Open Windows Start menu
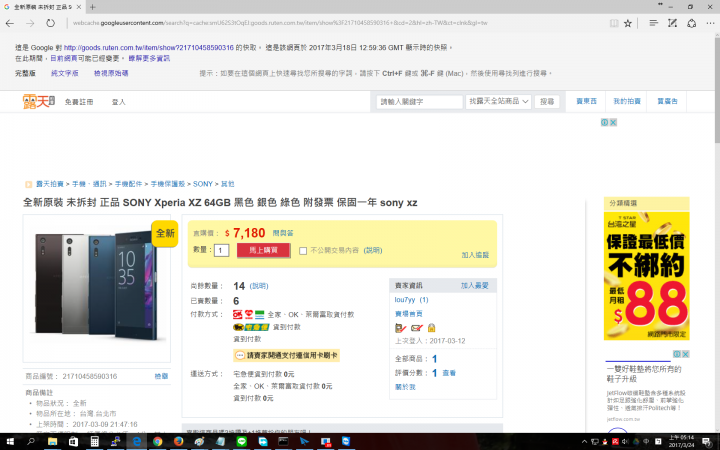 point(10,442)
